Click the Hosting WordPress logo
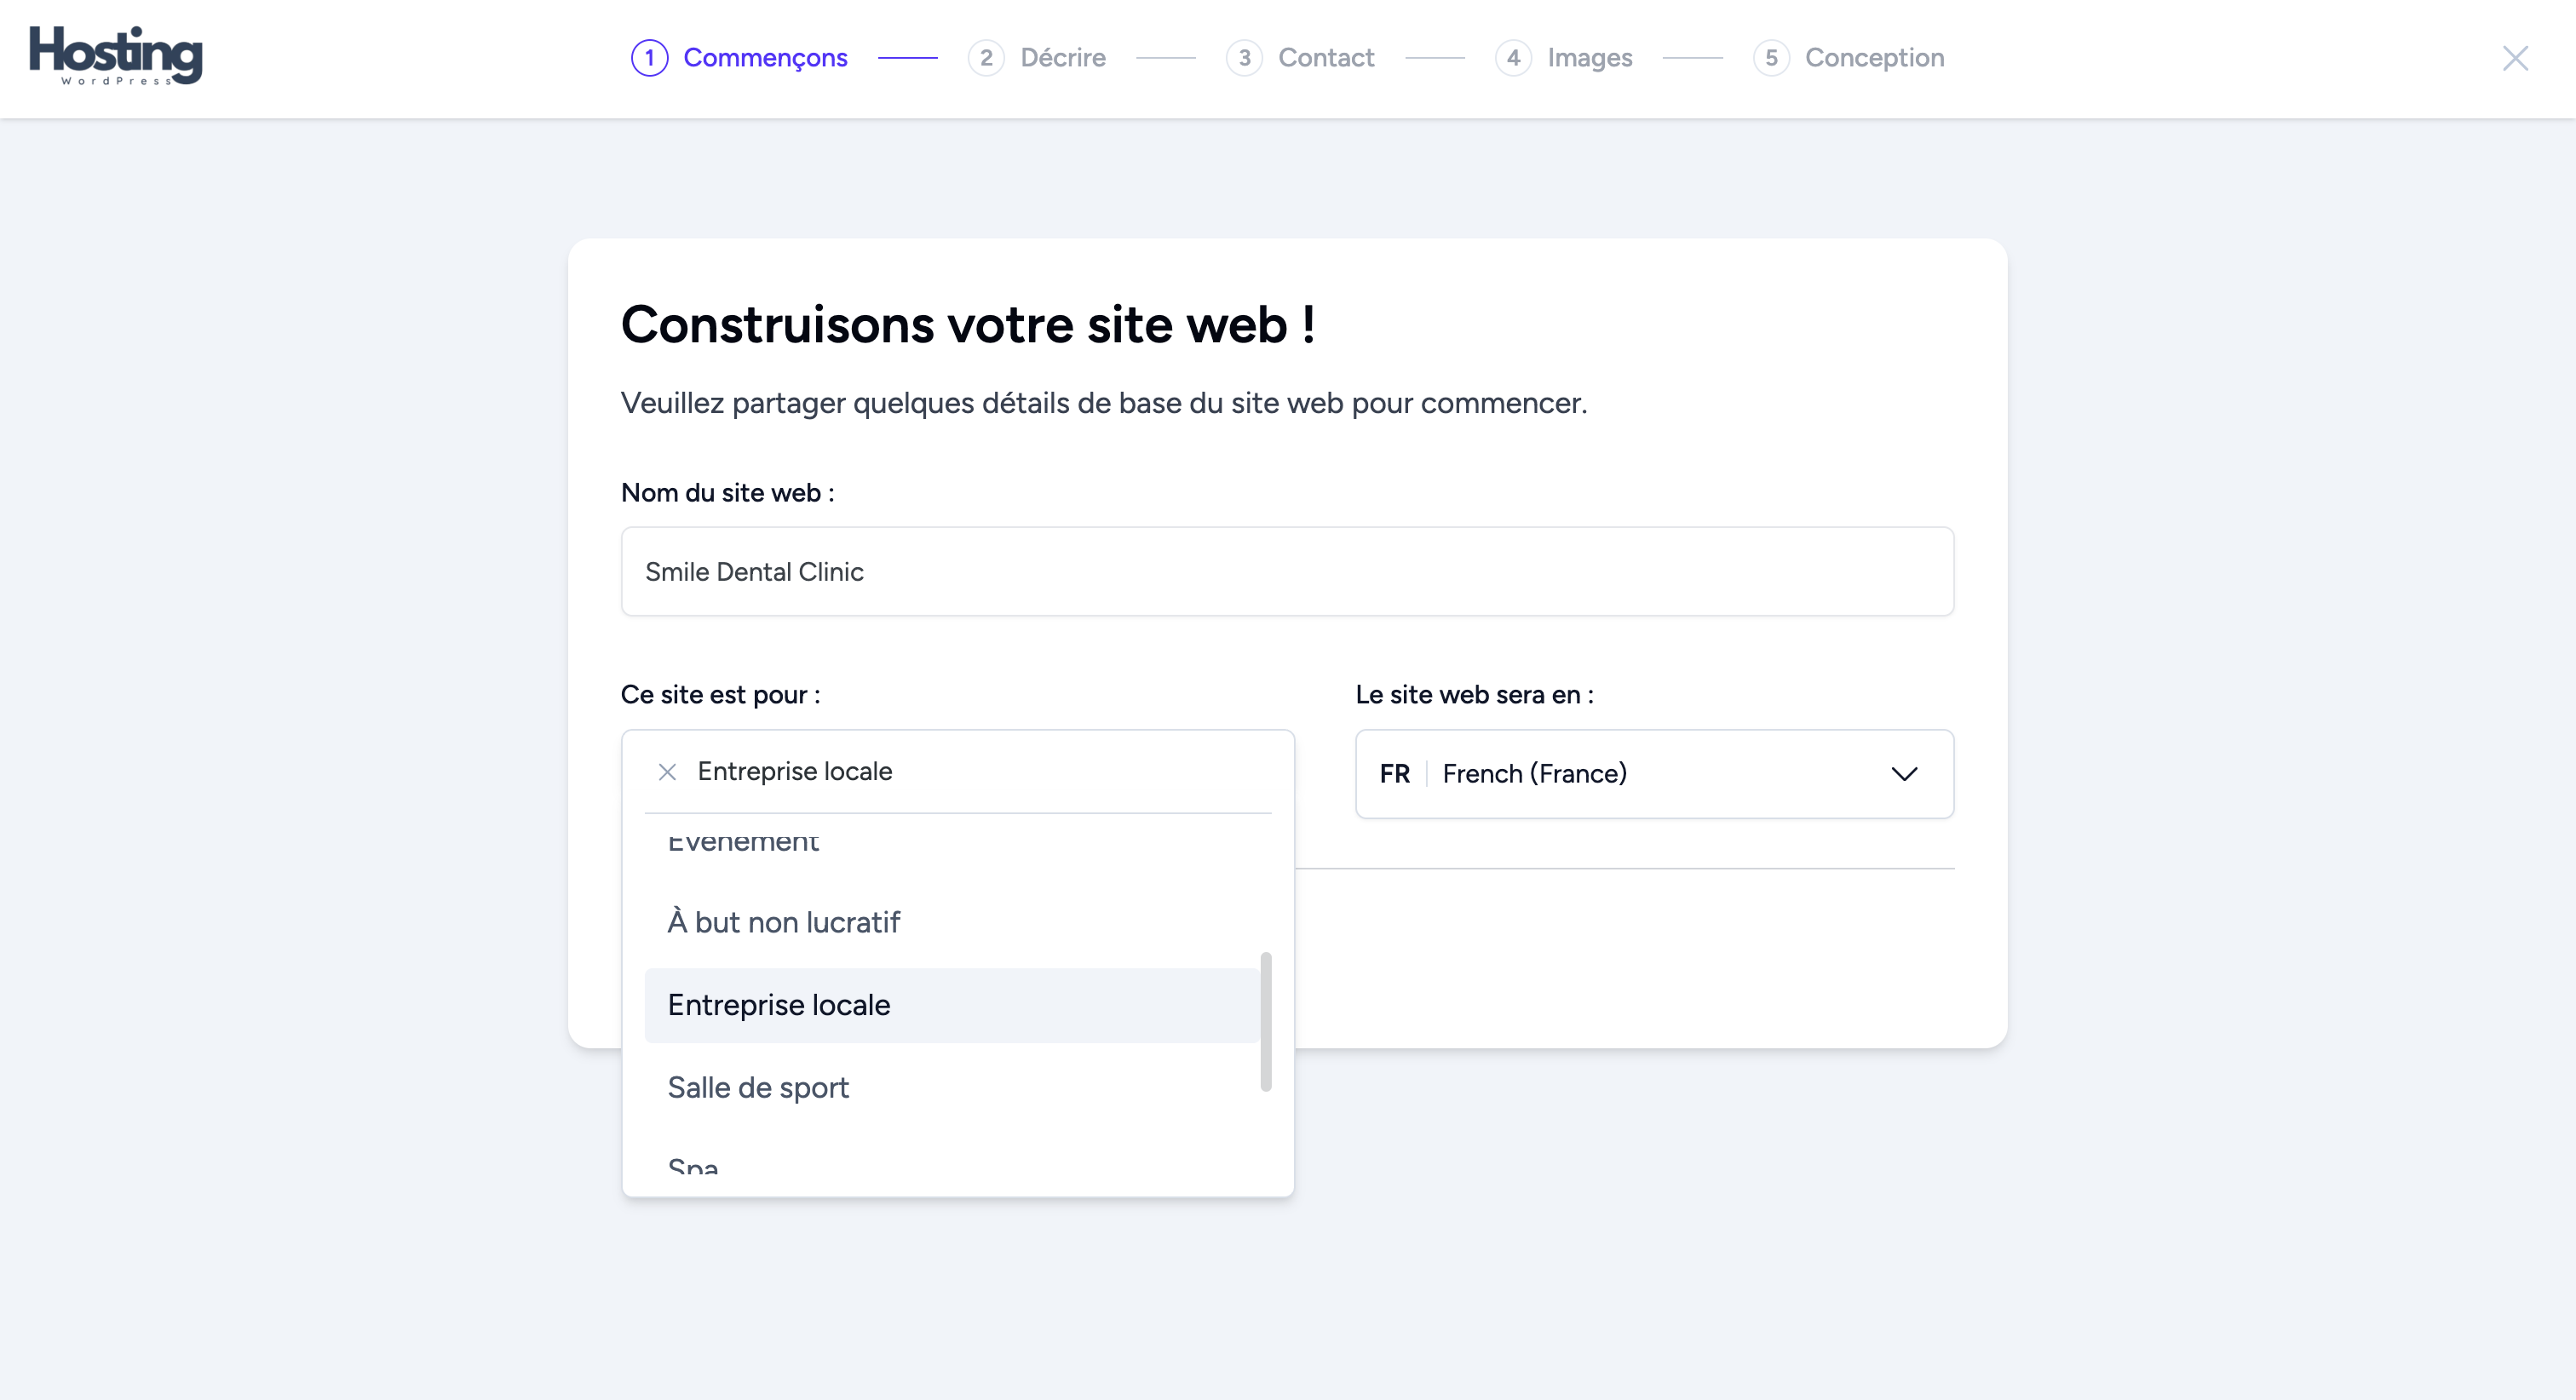Screen dimensions: 2576x1400 click(116, 56)
